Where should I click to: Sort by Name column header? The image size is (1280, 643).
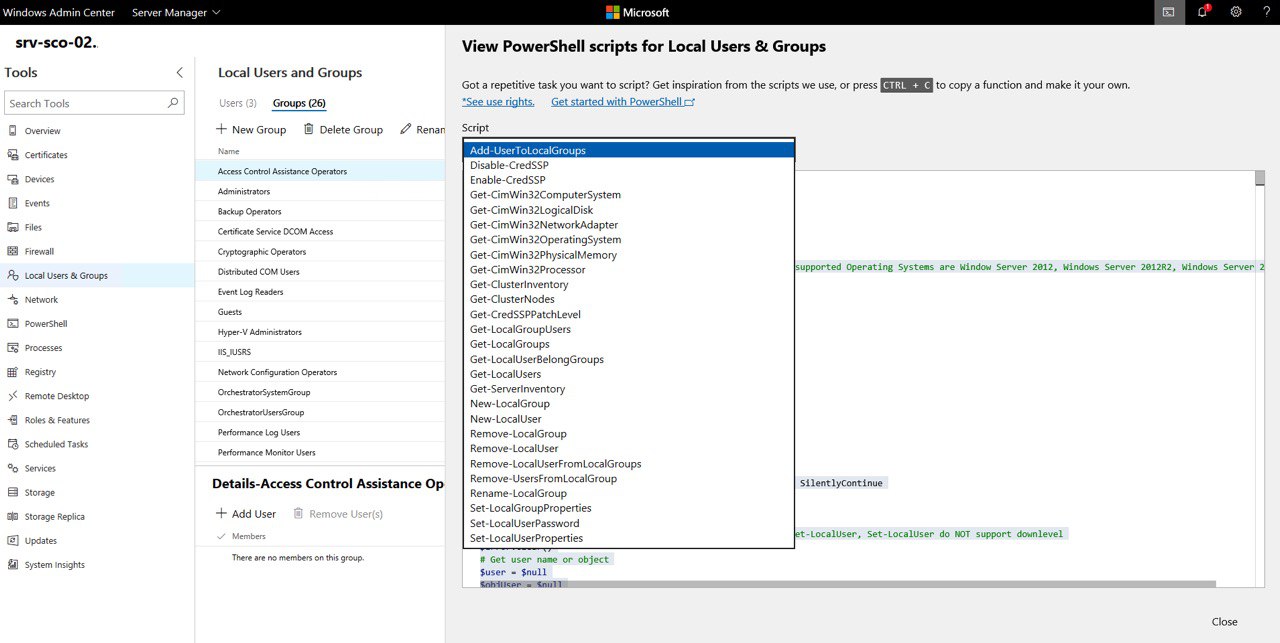point(229,151)
